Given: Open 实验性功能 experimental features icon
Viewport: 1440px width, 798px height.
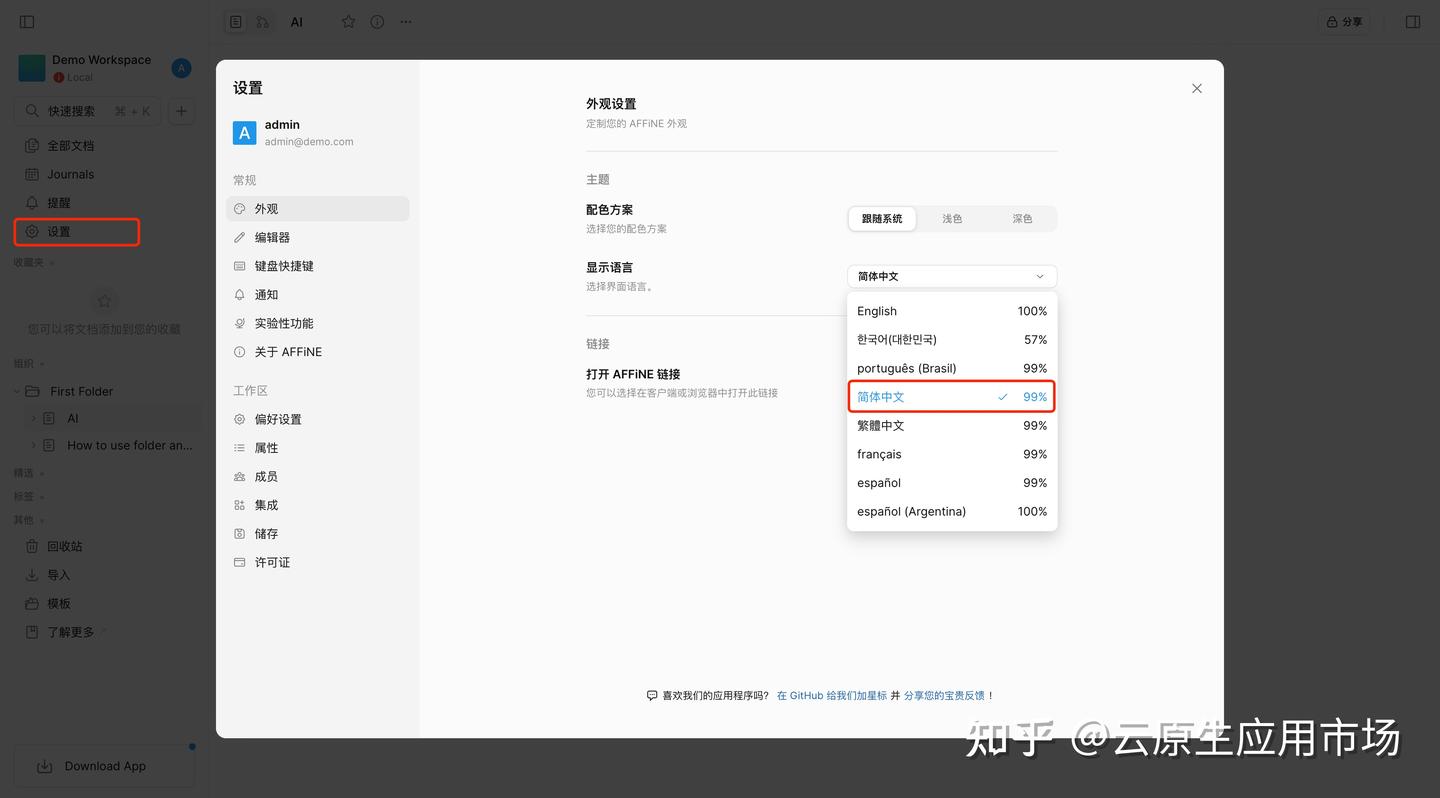Looking at the screenshot, I should [x=240, y=324].
